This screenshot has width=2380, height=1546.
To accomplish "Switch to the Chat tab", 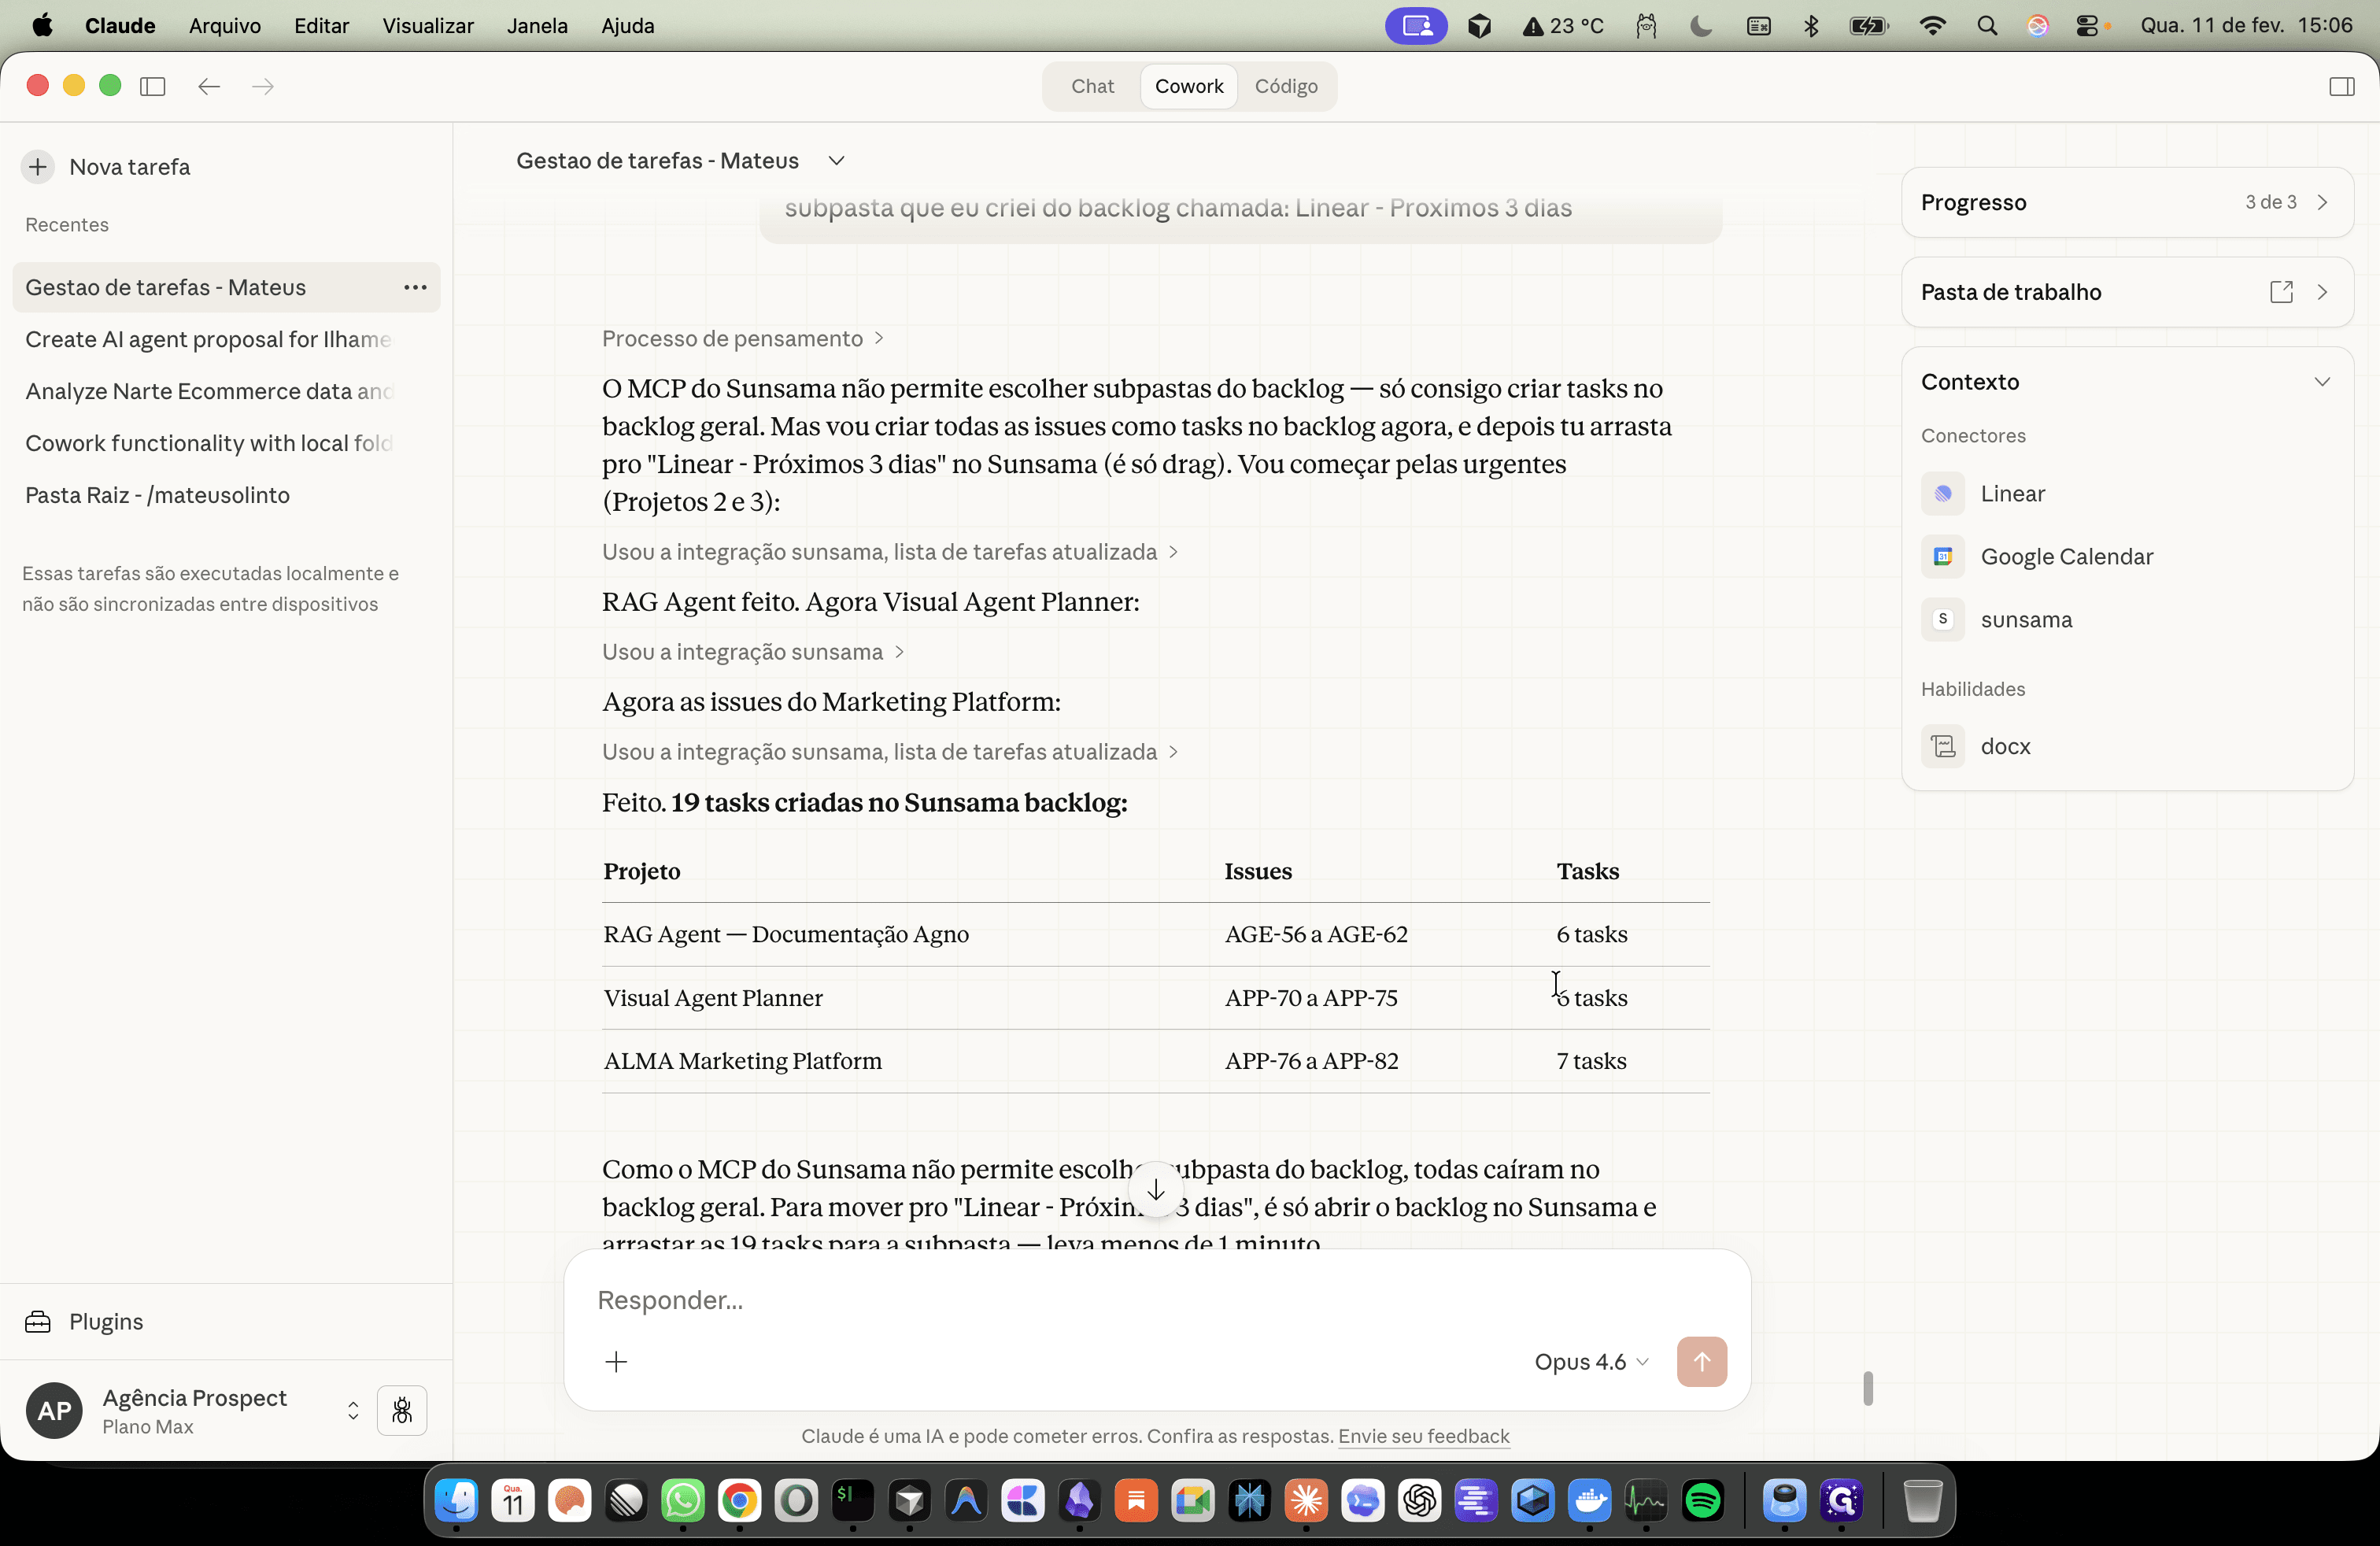I will tap(1092, 86).
